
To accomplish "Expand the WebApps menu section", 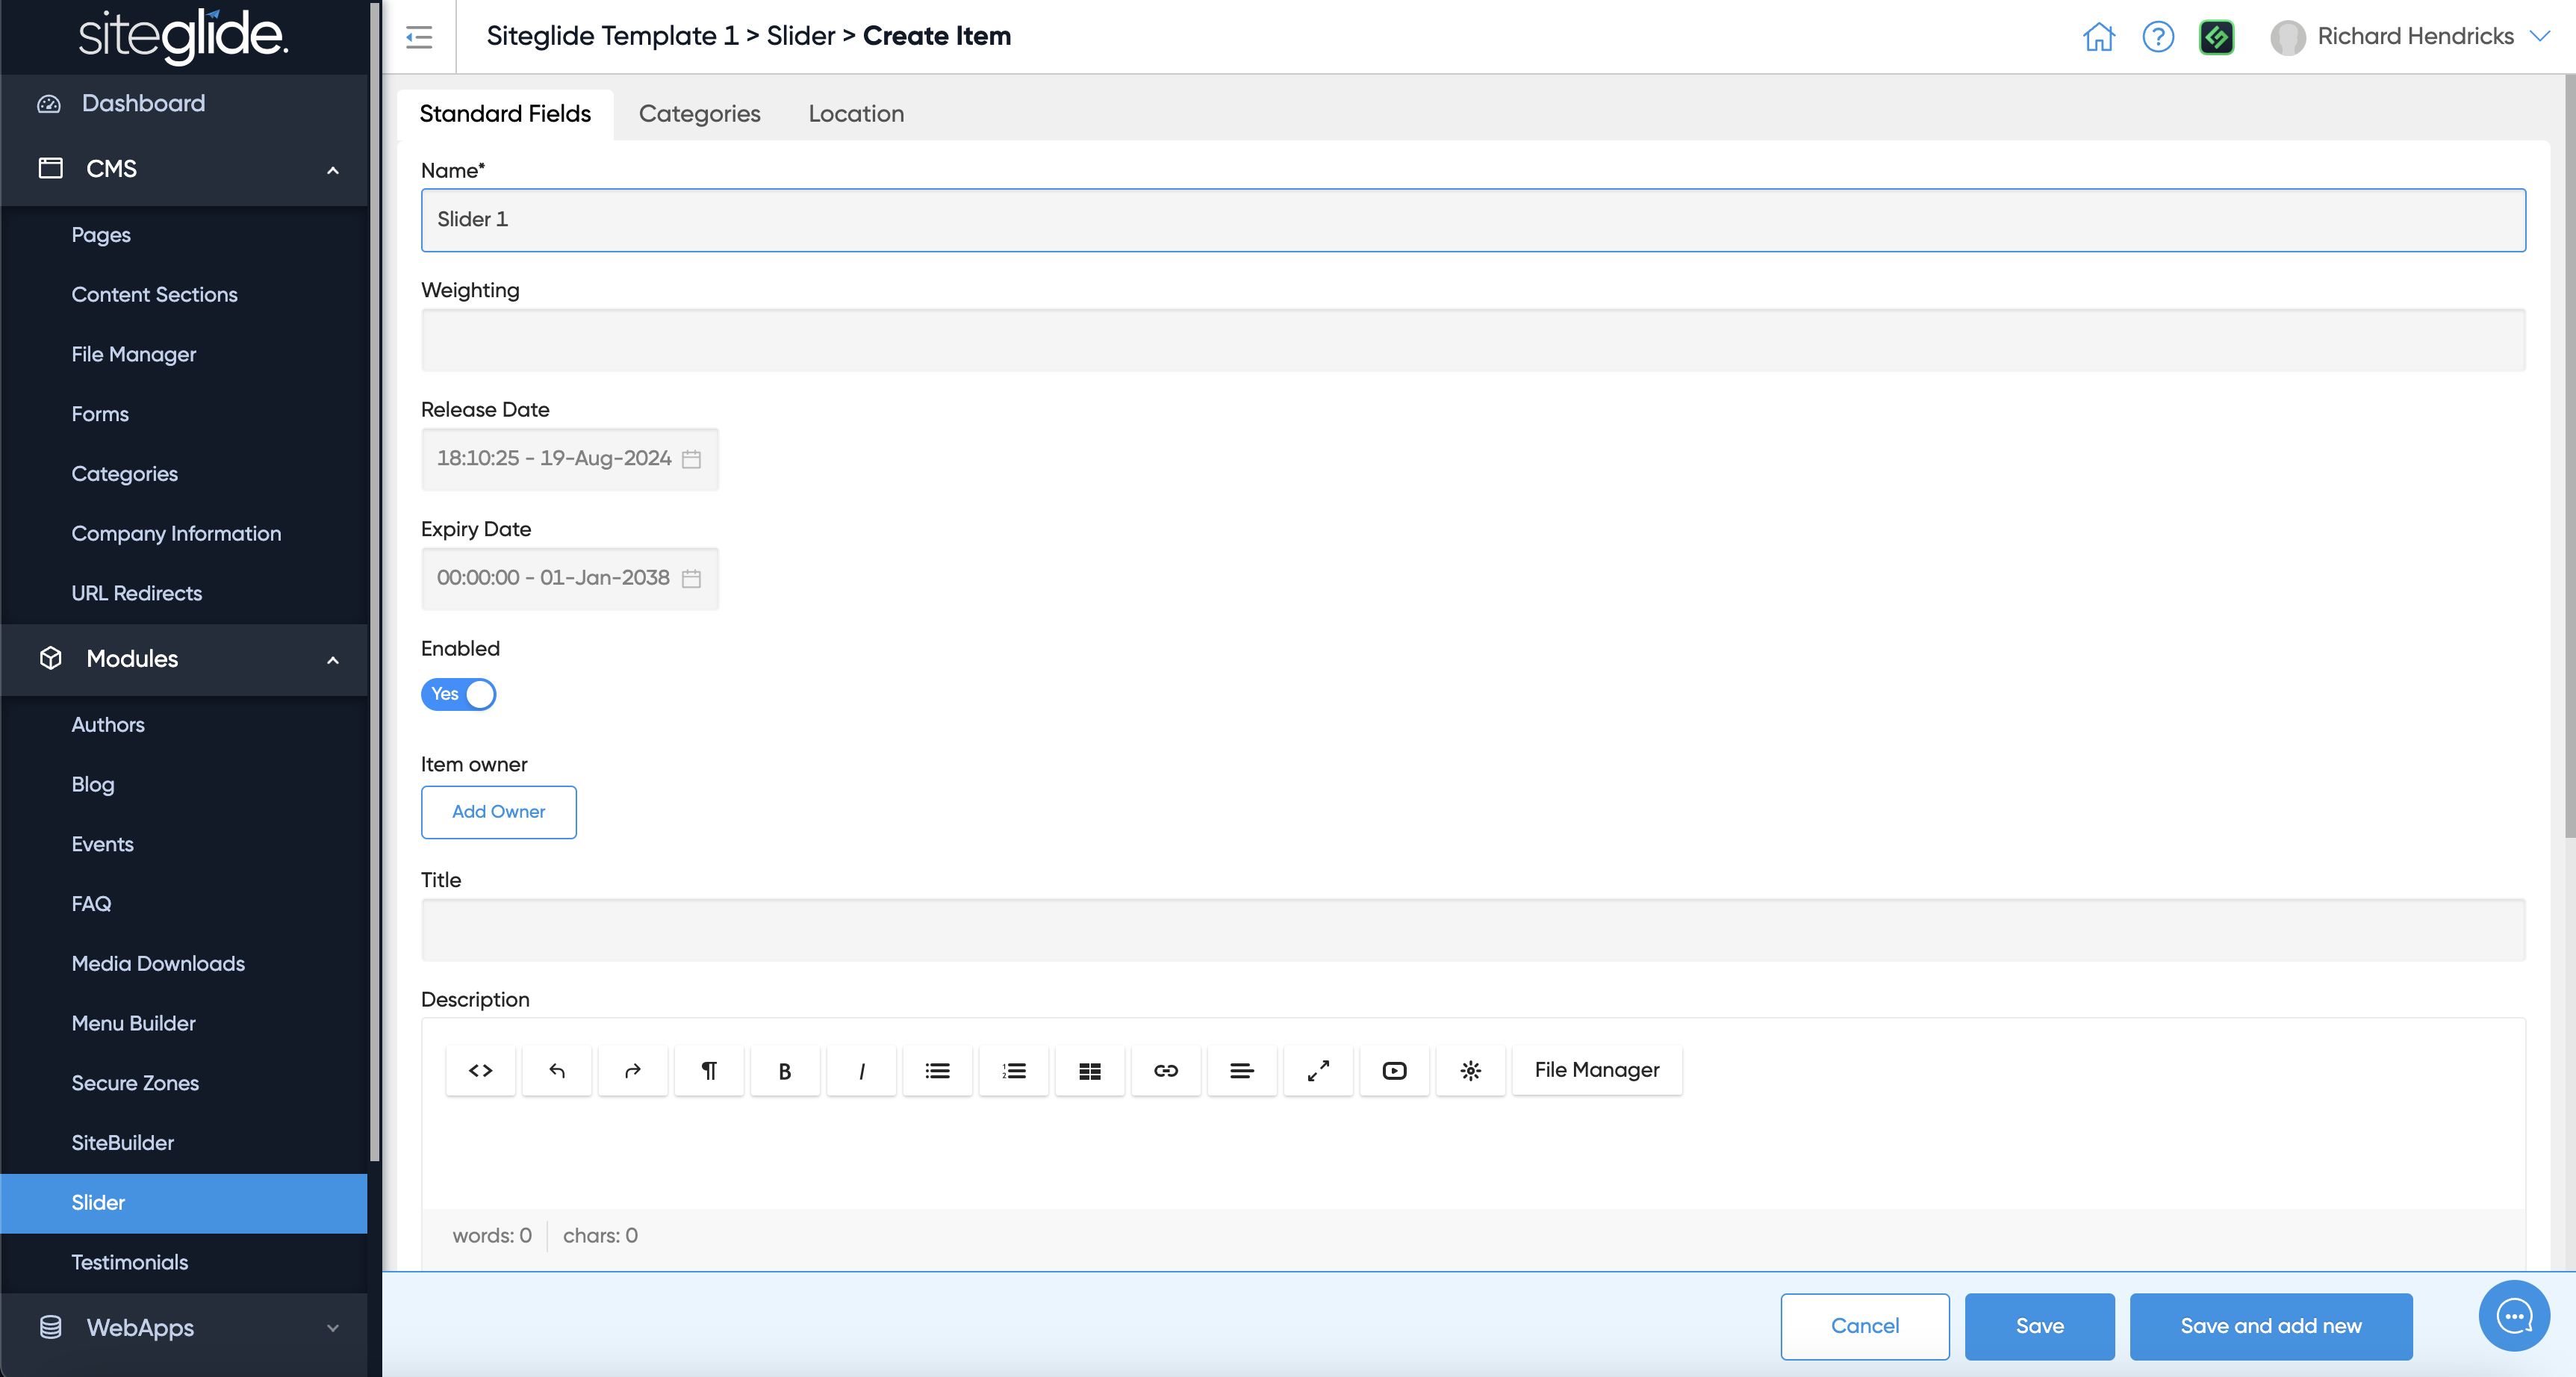I will tap(333, 1328).
